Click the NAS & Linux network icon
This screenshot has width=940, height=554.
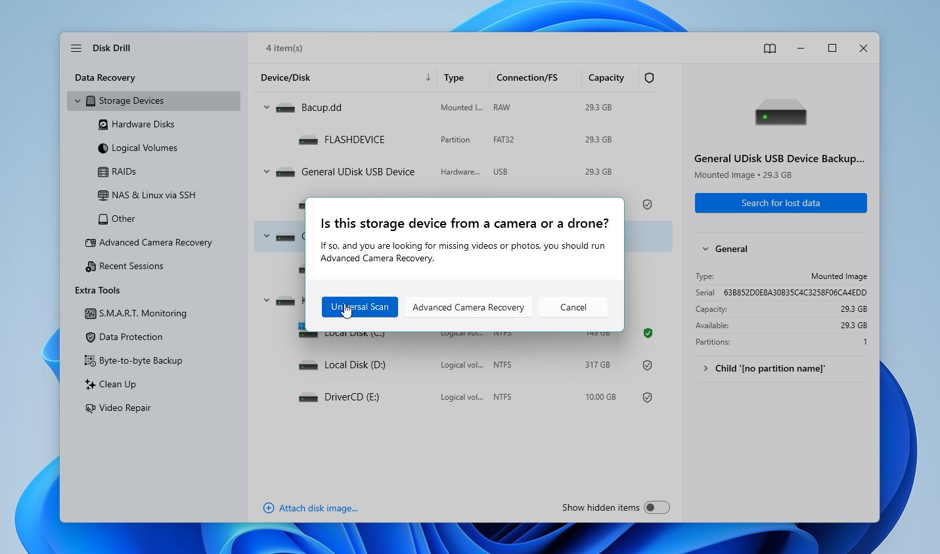click(103, 195)
